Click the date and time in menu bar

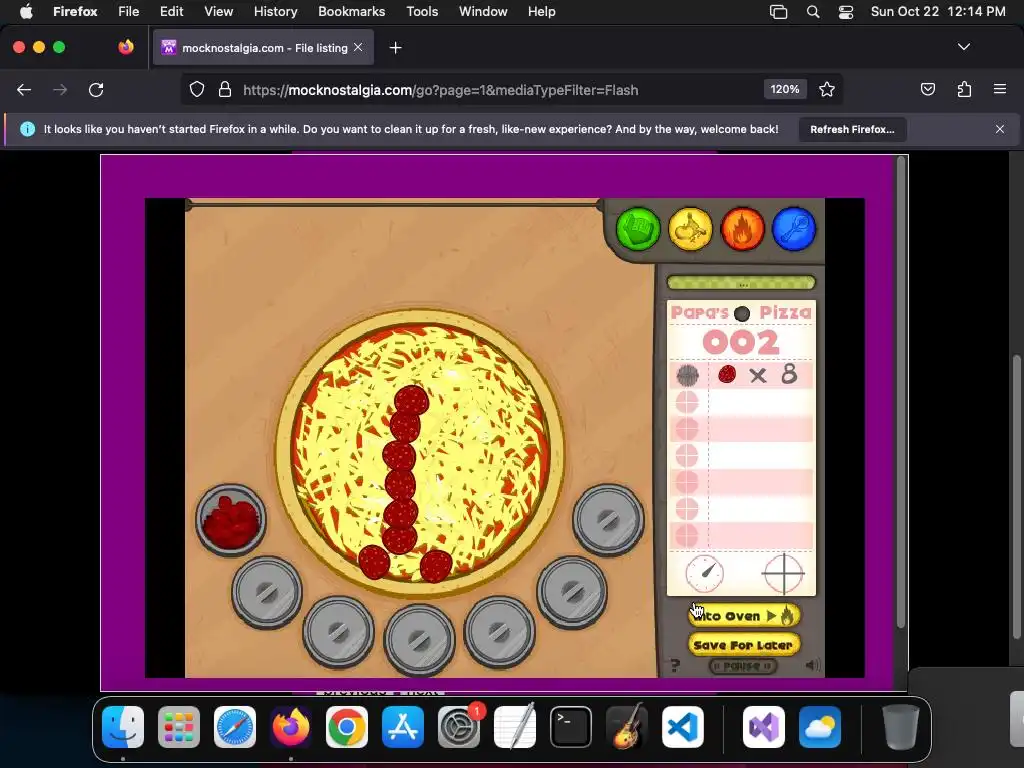click(938, 12)
